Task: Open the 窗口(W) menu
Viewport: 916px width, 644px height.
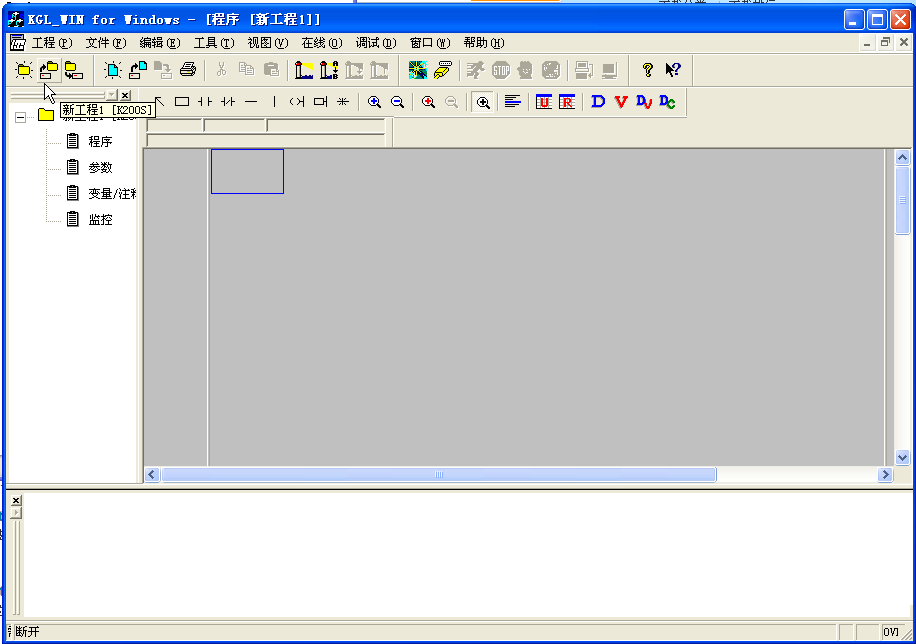Action: click(x=430, y=43)
